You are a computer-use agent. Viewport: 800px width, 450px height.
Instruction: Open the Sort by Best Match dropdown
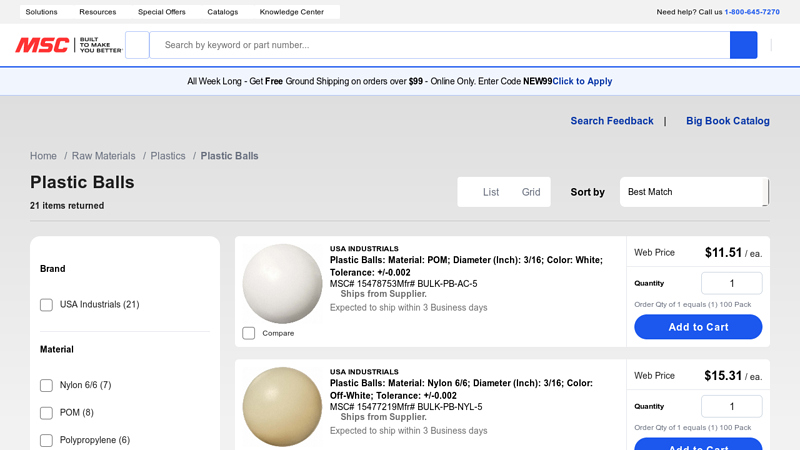(694, 192)
